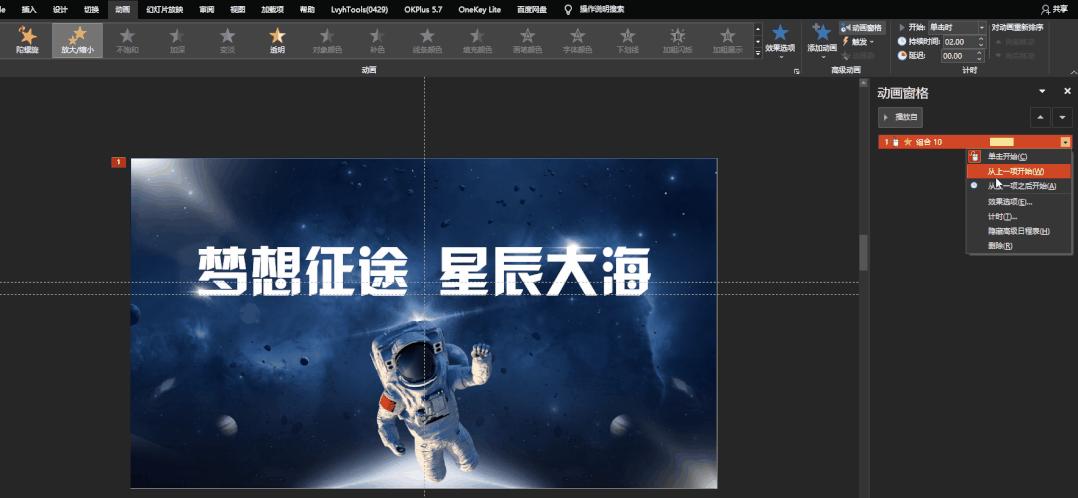Open animation pane options dropdown arrow

pyautogui.click(x=1042, y=91)
